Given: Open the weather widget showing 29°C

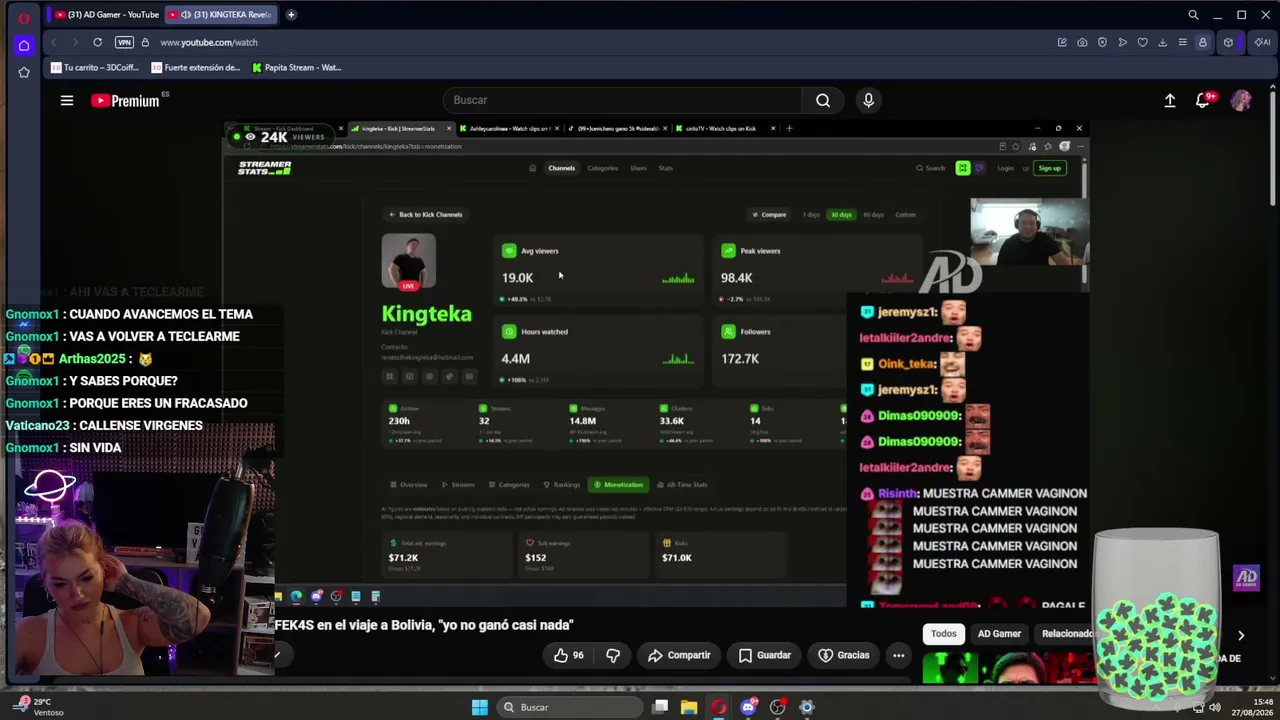Looking at the screenshot, I should pyautogui.click(x=40, y=707).
